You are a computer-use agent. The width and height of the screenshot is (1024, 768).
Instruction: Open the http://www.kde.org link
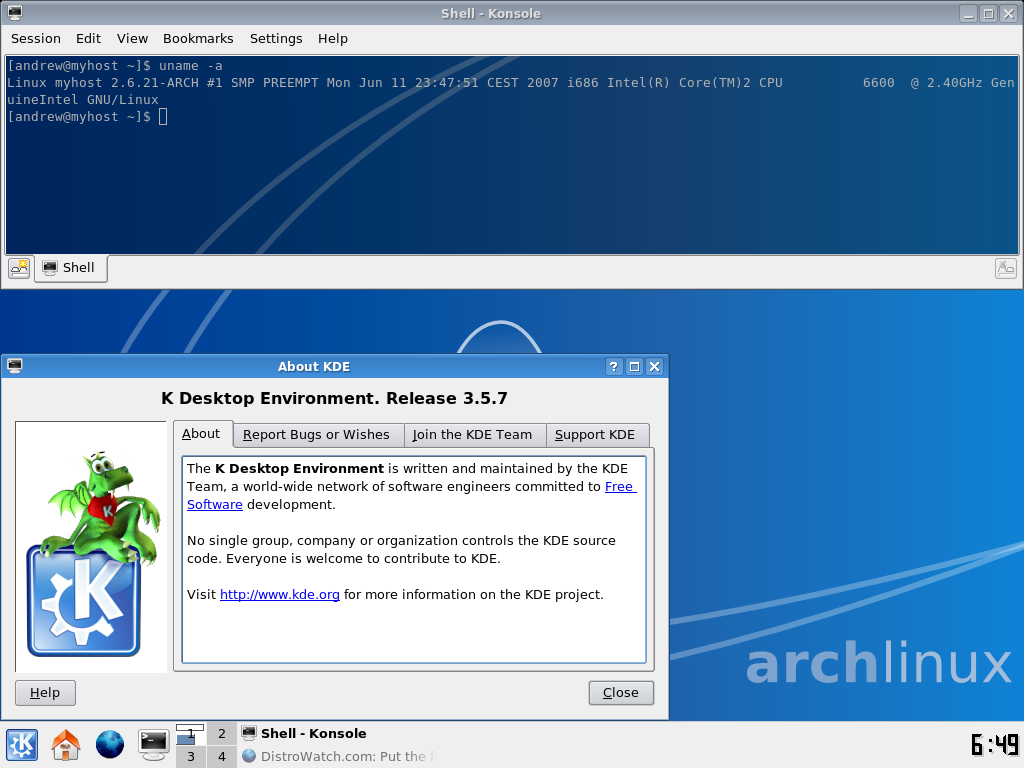coord(280,594)
